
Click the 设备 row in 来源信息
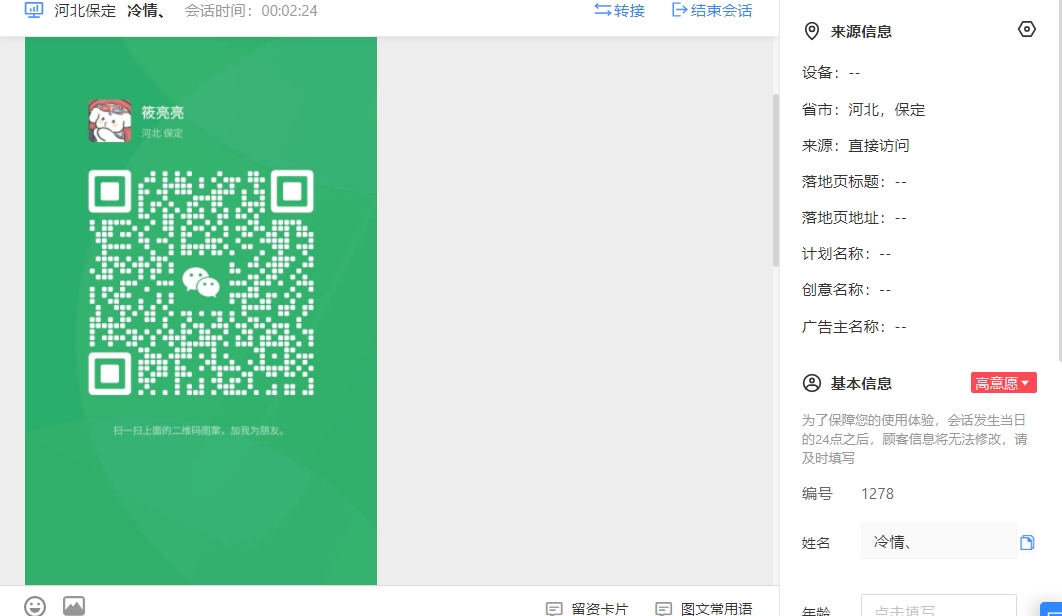point(830,73)
